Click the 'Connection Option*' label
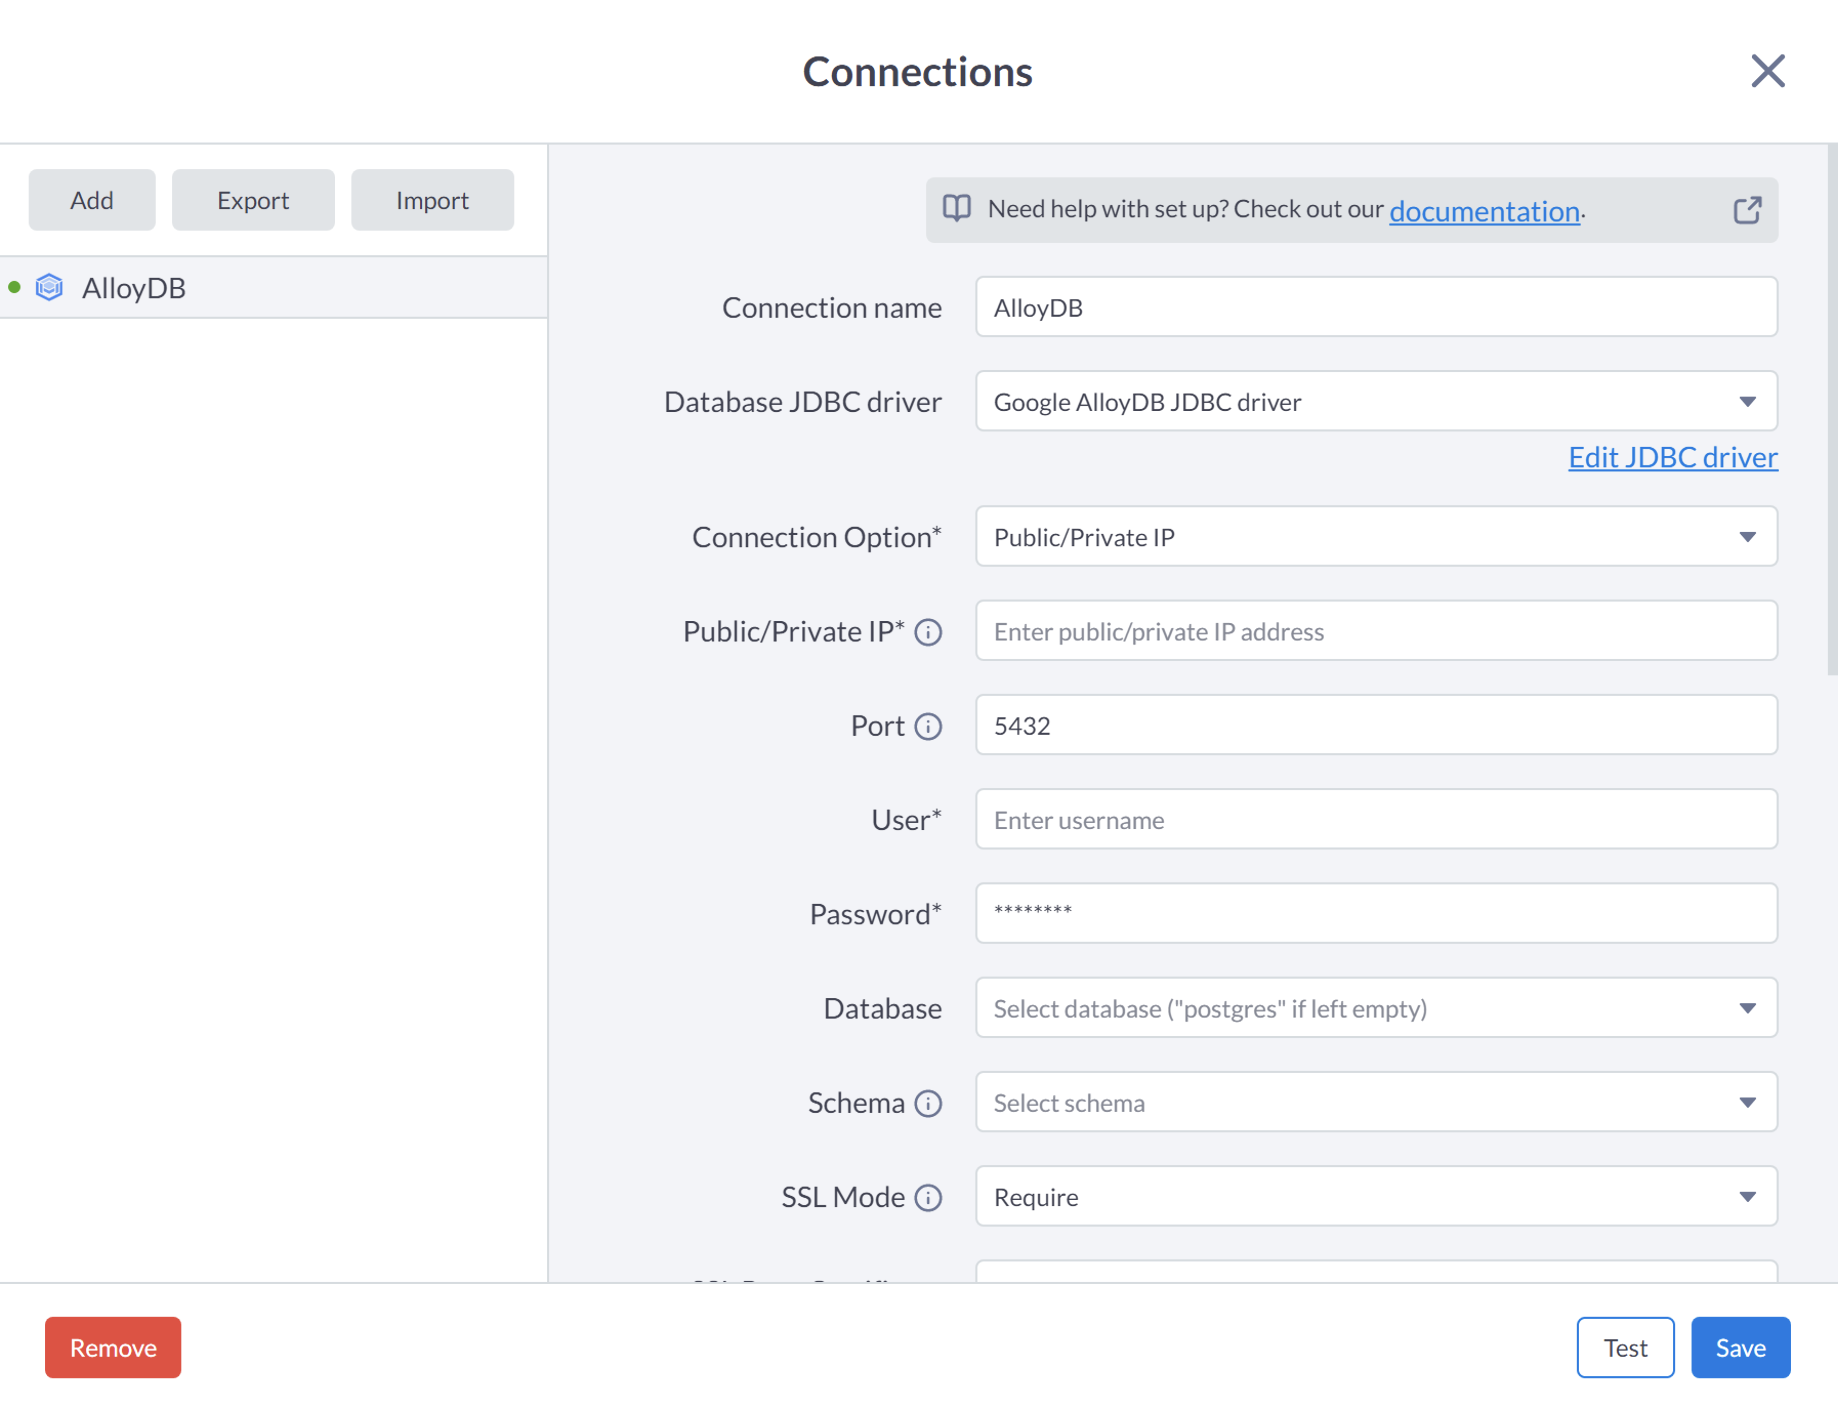 point(817,537)
